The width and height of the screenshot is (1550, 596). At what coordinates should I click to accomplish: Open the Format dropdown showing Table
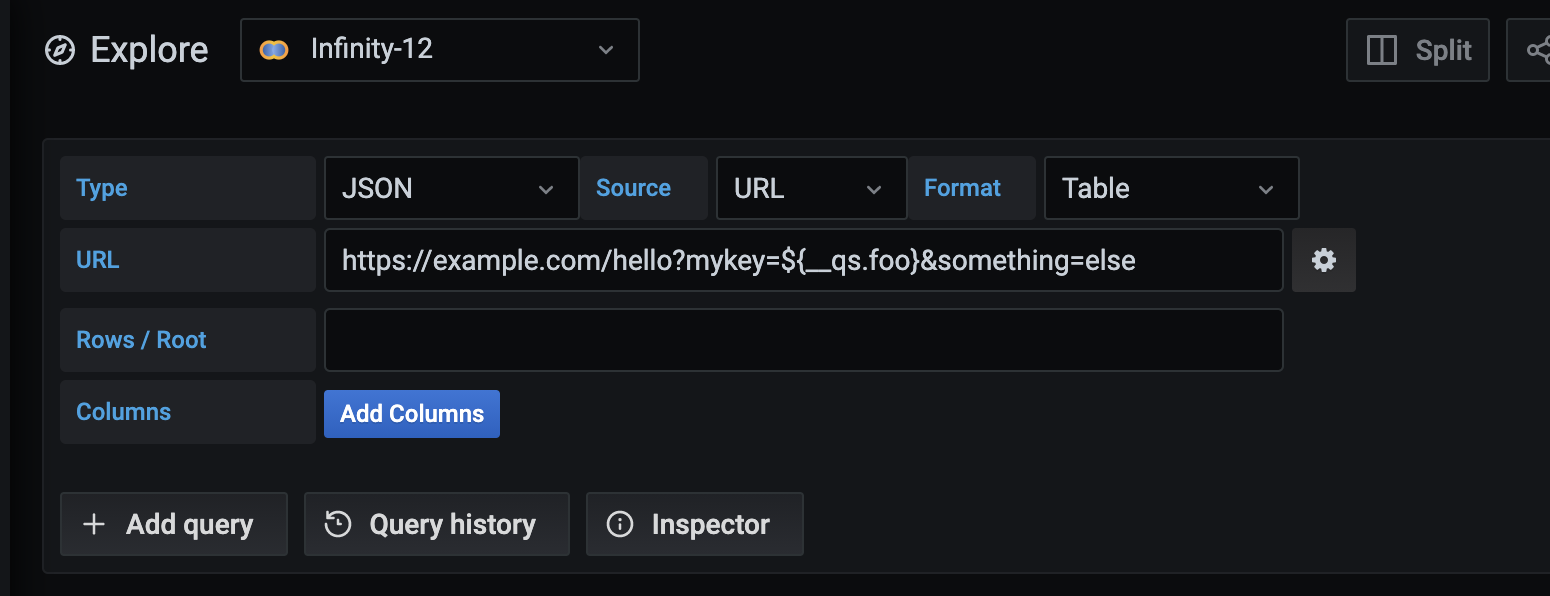[1171, 188]
